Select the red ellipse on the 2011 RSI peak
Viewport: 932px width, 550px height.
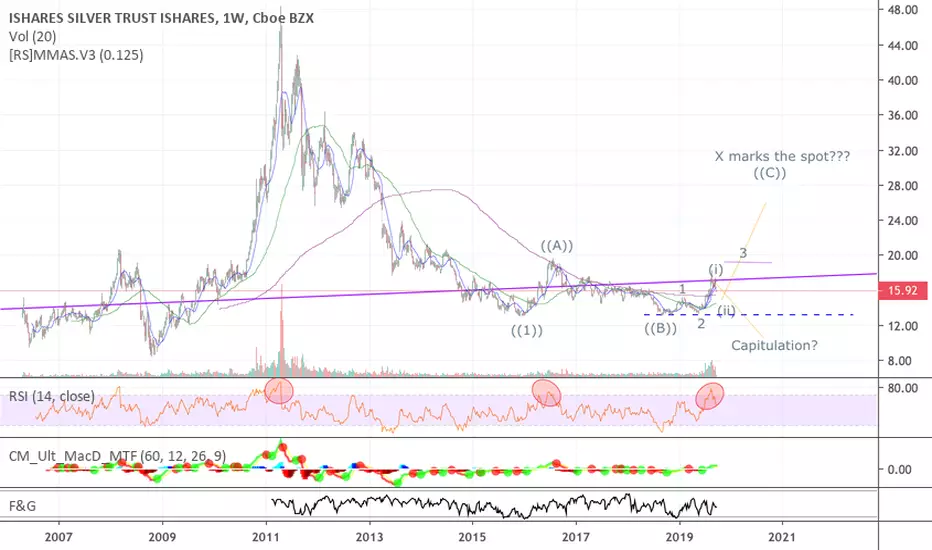279,390
